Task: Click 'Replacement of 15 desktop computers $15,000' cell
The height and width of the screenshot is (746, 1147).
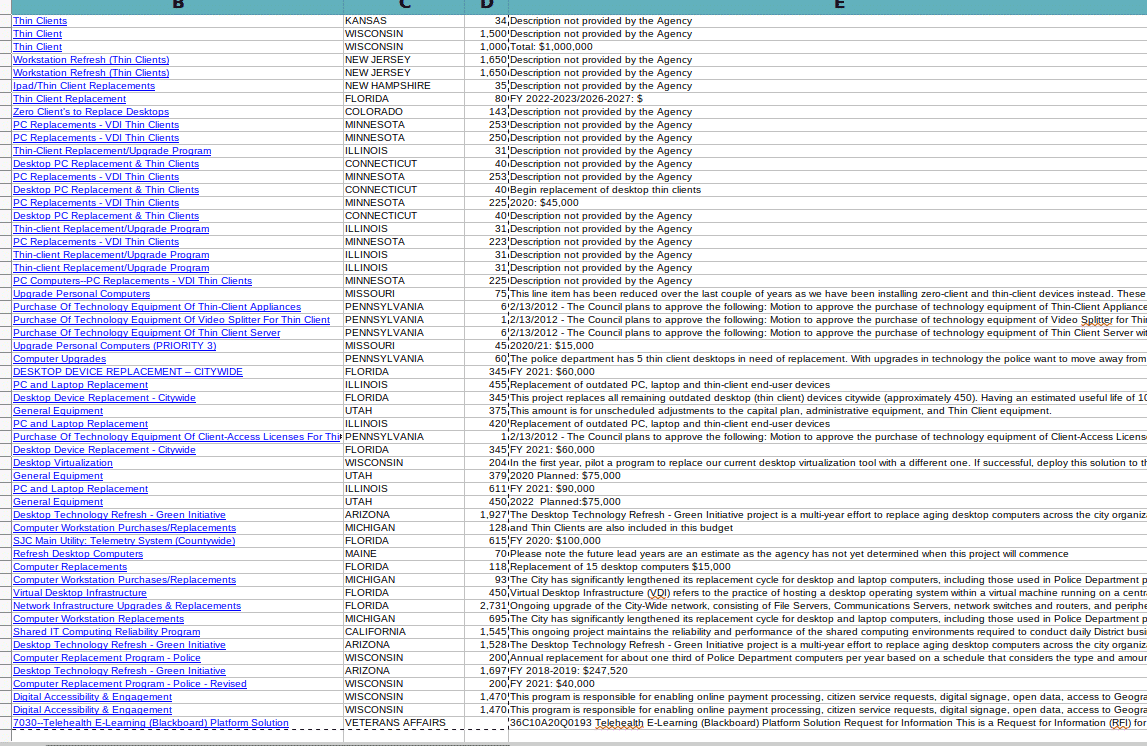Action: tap(827, 568)
